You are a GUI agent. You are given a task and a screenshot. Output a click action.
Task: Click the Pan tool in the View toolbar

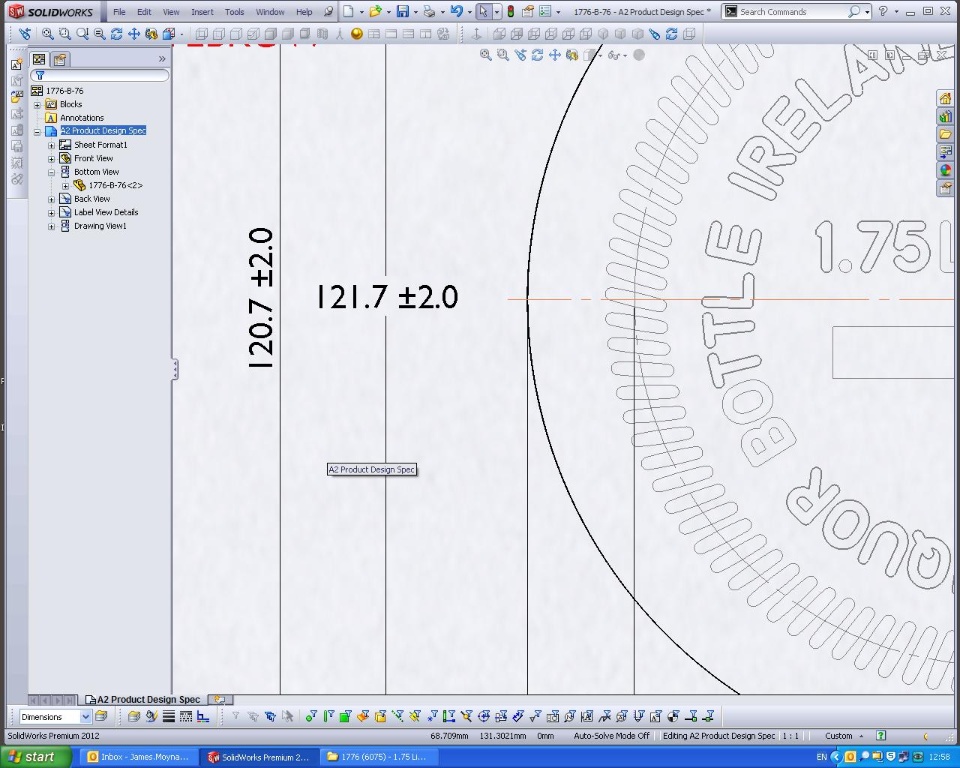(133, 34)
